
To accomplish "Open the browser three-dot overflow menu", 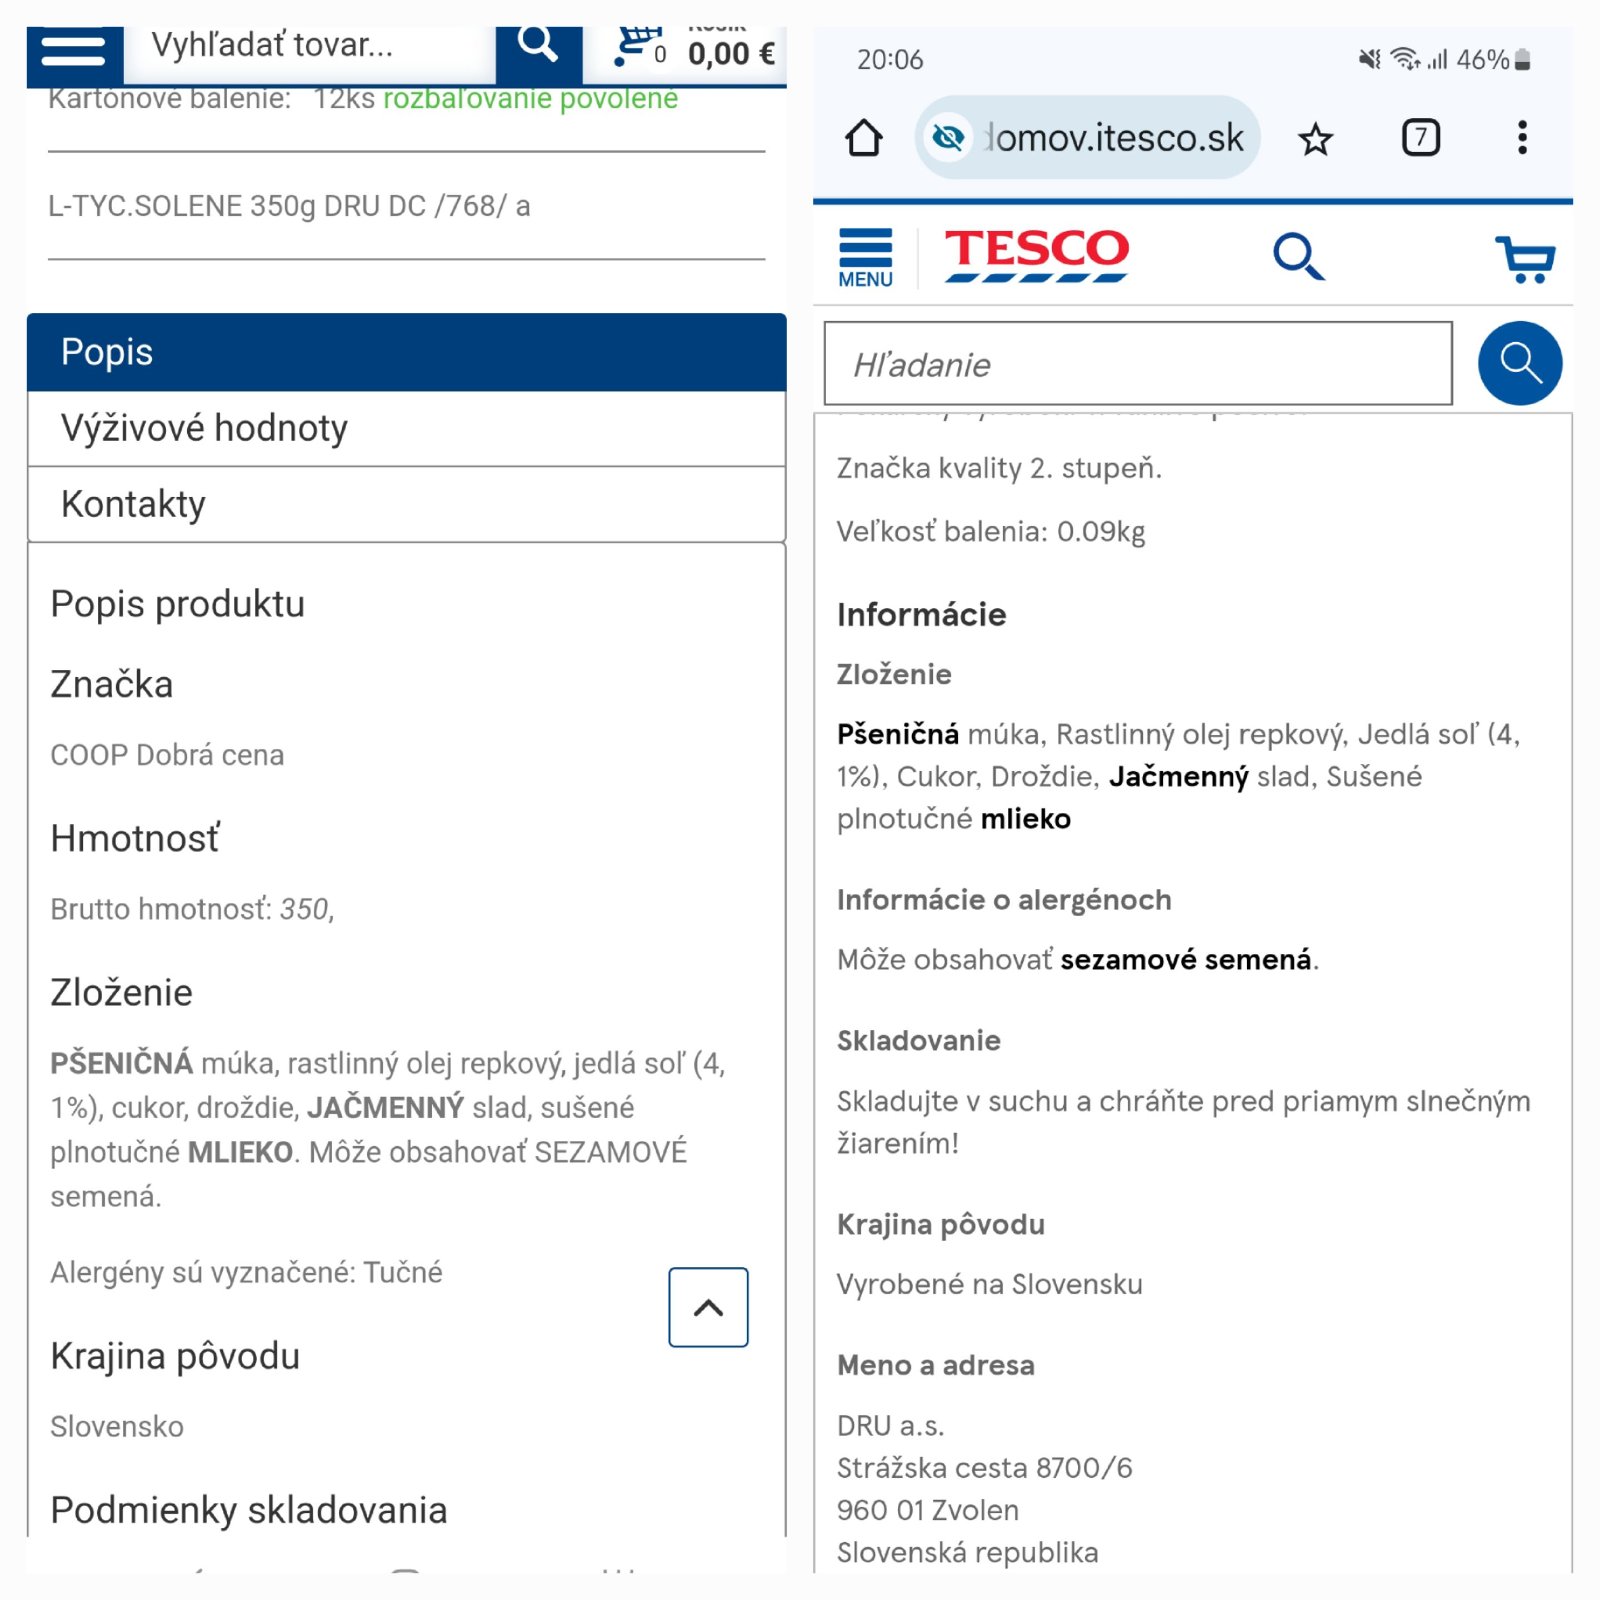I will point(1522,138).
